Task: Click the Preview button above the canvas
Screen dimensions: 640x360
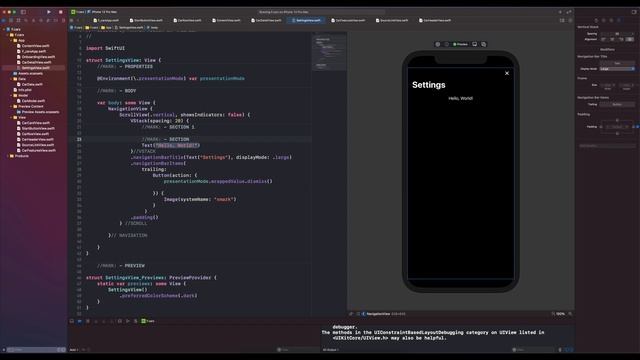Action: 460,44
